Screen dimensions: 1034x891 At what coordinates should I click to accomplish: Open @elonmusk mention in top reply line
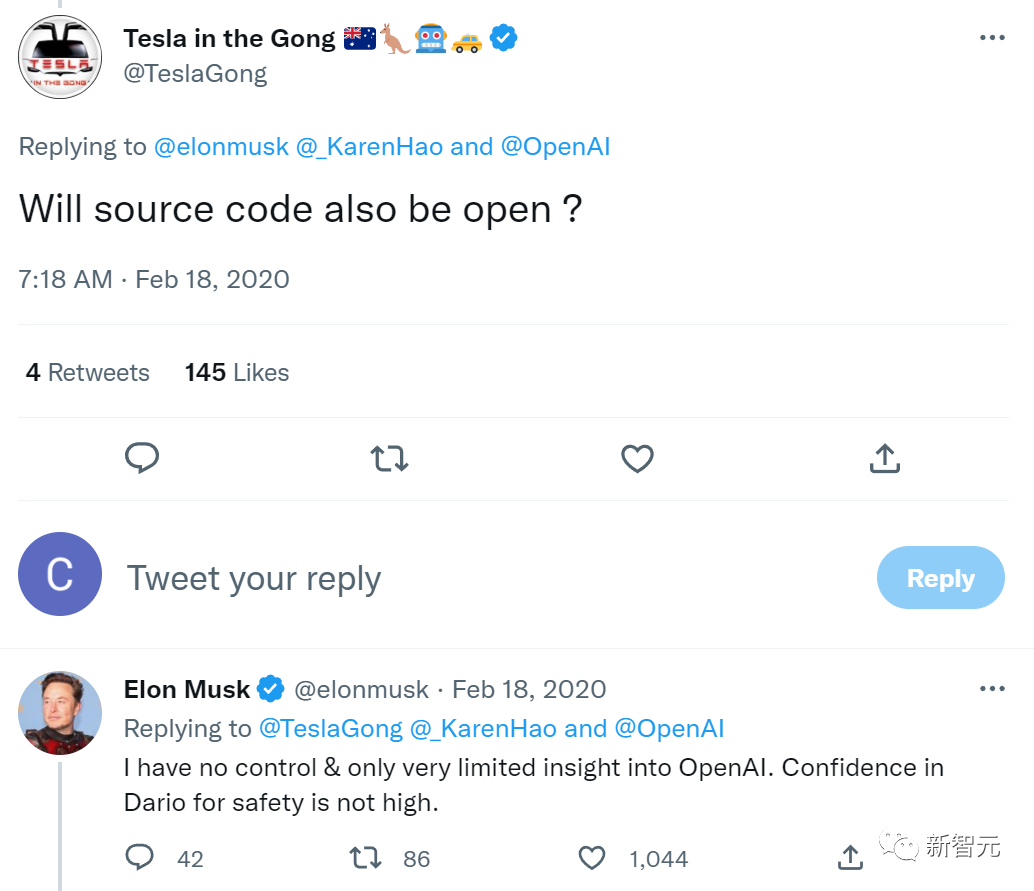coord(220,147)
